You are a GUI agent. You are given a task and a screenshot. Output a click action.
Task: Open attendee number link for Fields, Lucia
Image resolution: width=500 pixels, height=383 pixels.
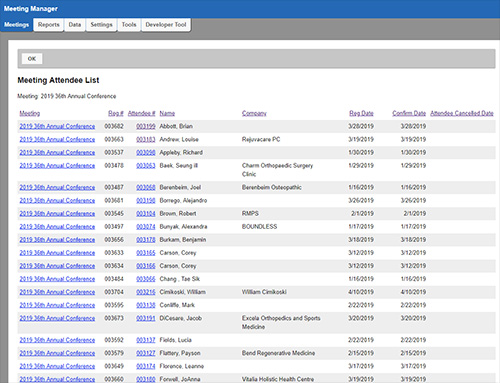coord(146,340)
